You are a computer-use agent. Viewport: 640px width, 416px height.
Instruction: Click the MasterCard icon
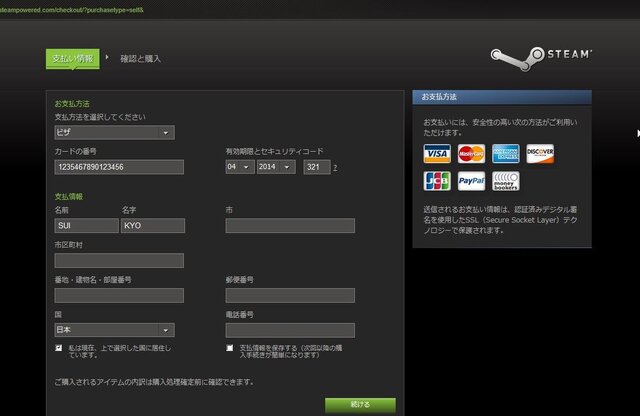[x=471, y=153]
